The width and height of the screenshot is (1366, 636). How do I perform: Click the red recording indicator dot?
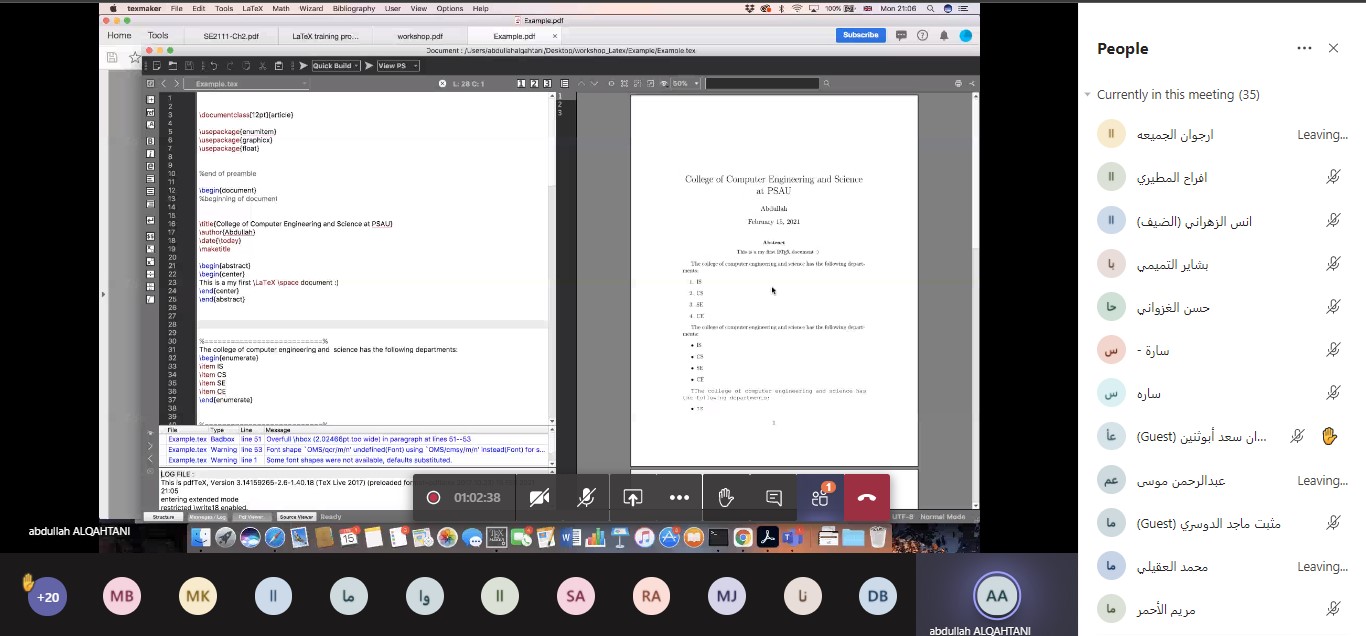pos(433,497)
